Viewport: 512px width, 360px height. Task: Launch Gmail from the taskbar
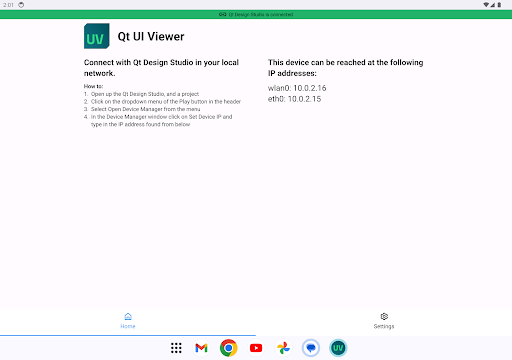[x=201, y=348]
